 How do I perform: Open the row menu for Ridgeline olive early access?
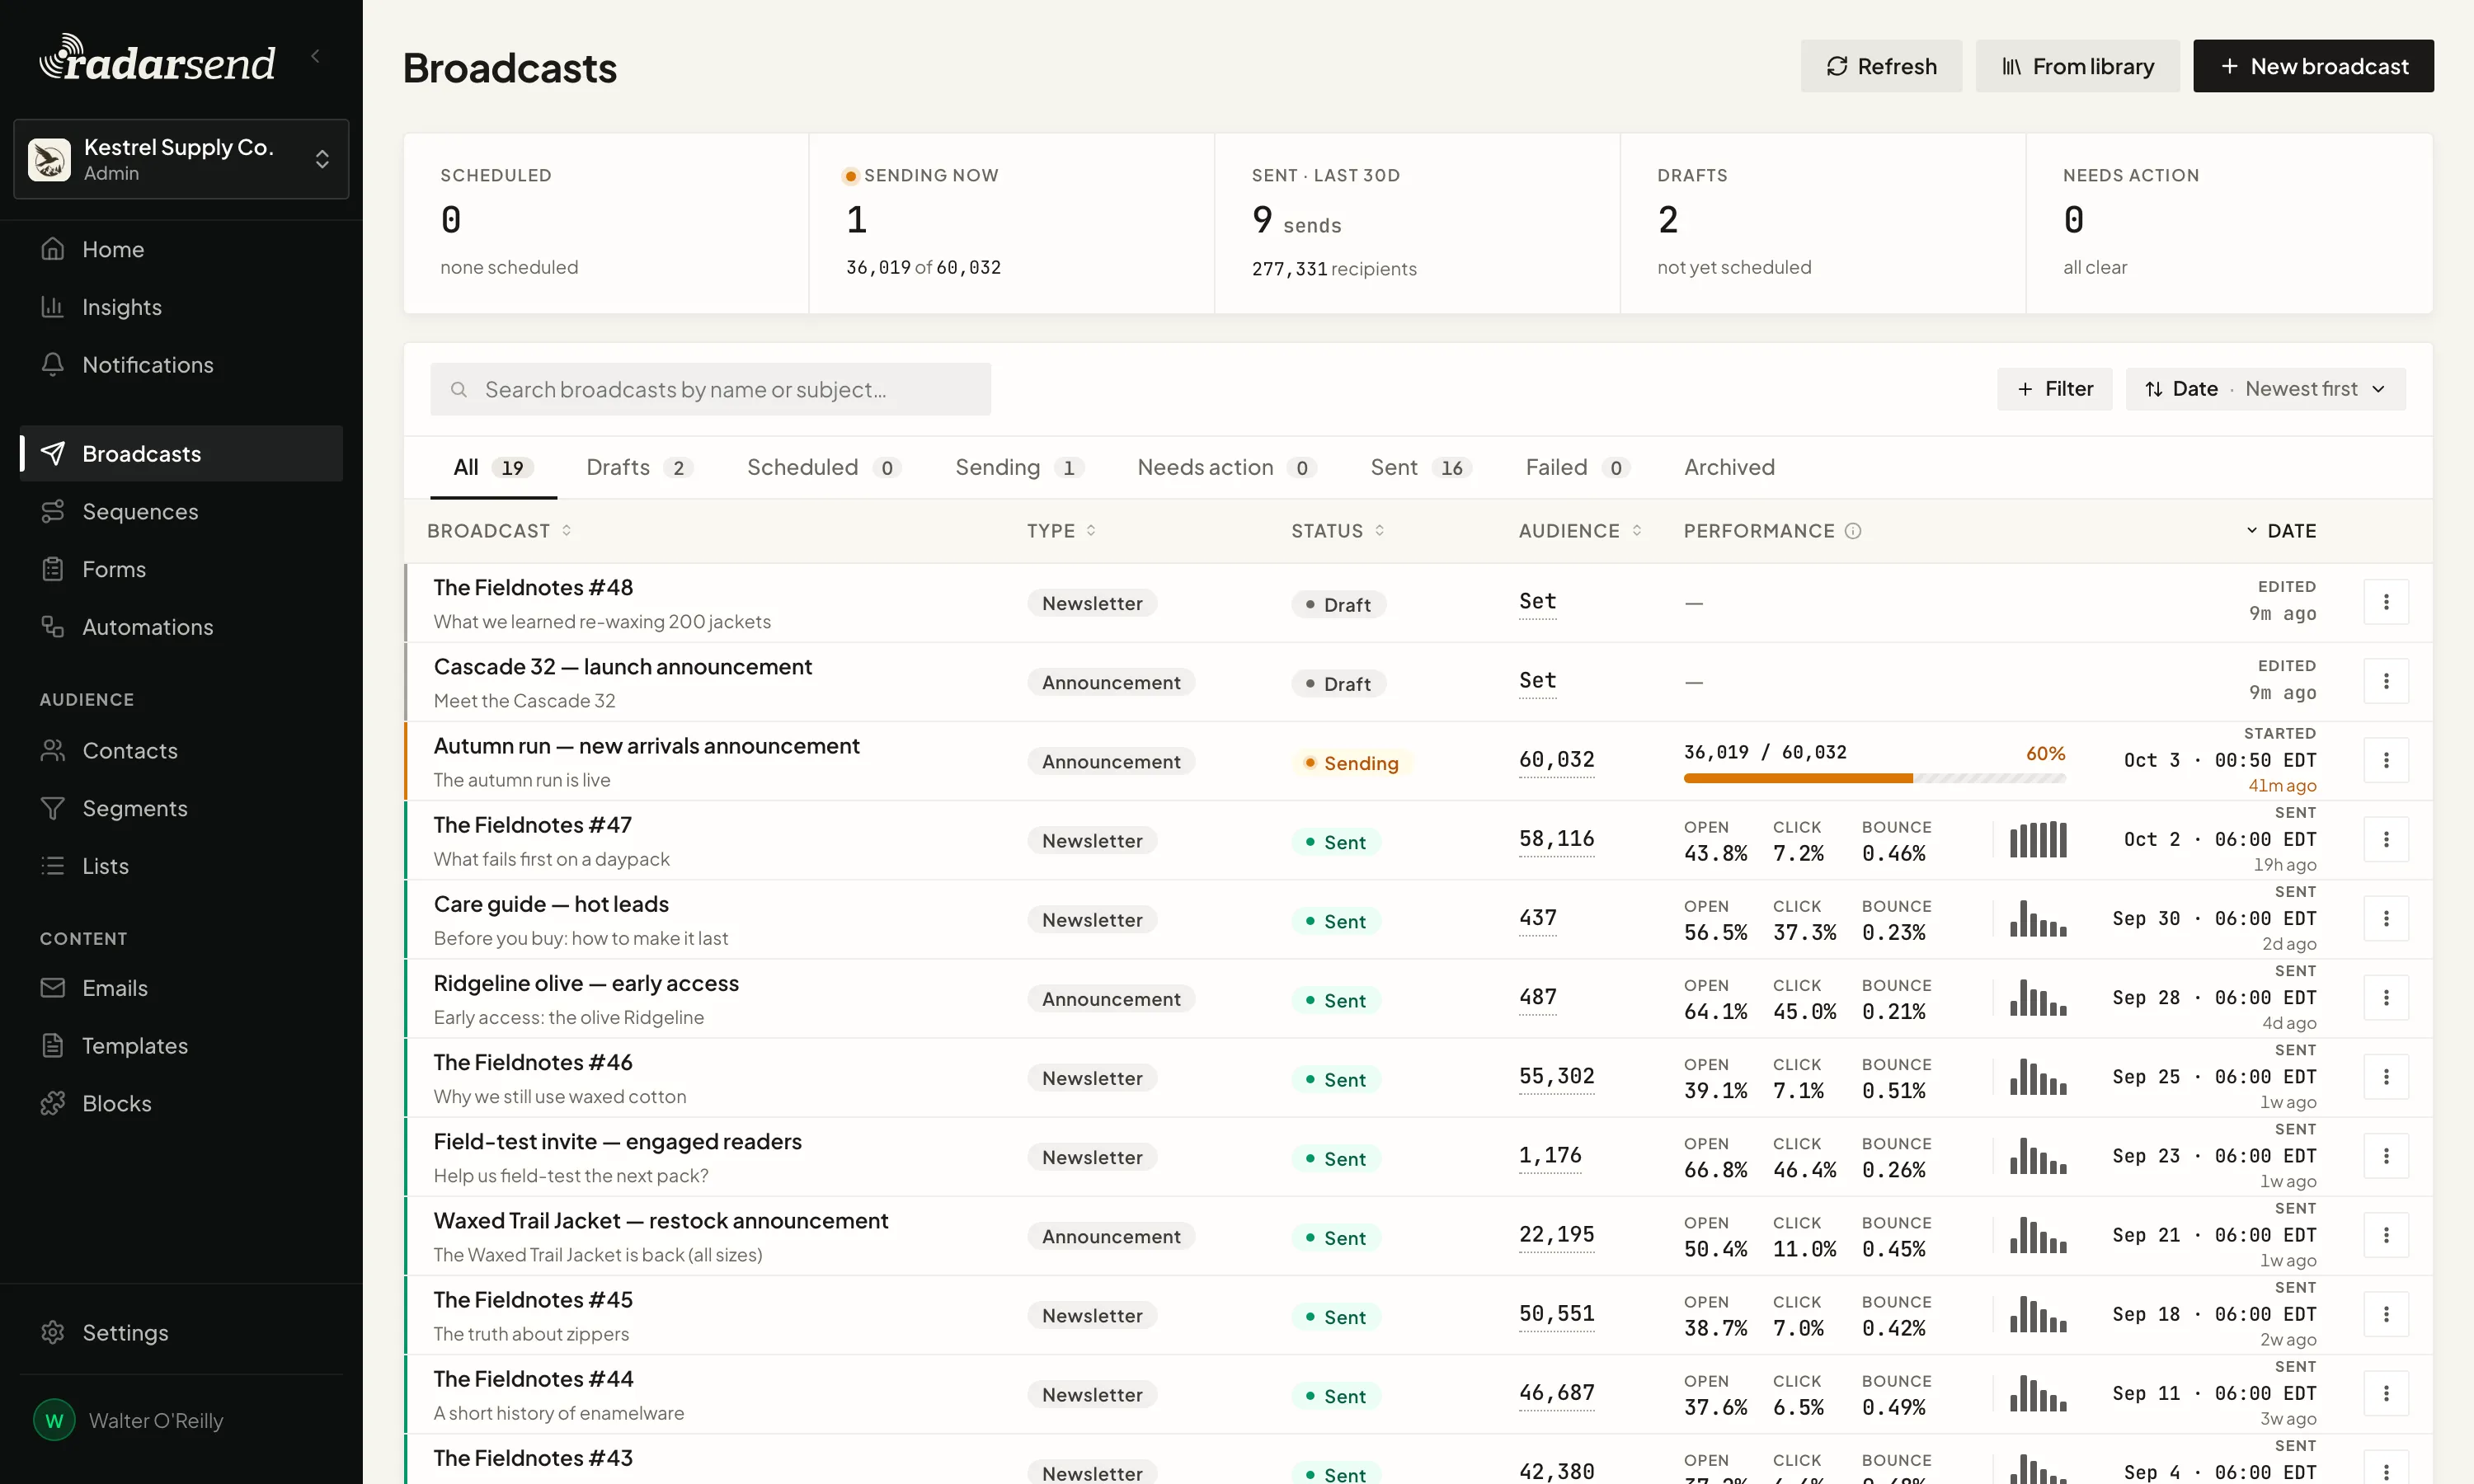2386,998
